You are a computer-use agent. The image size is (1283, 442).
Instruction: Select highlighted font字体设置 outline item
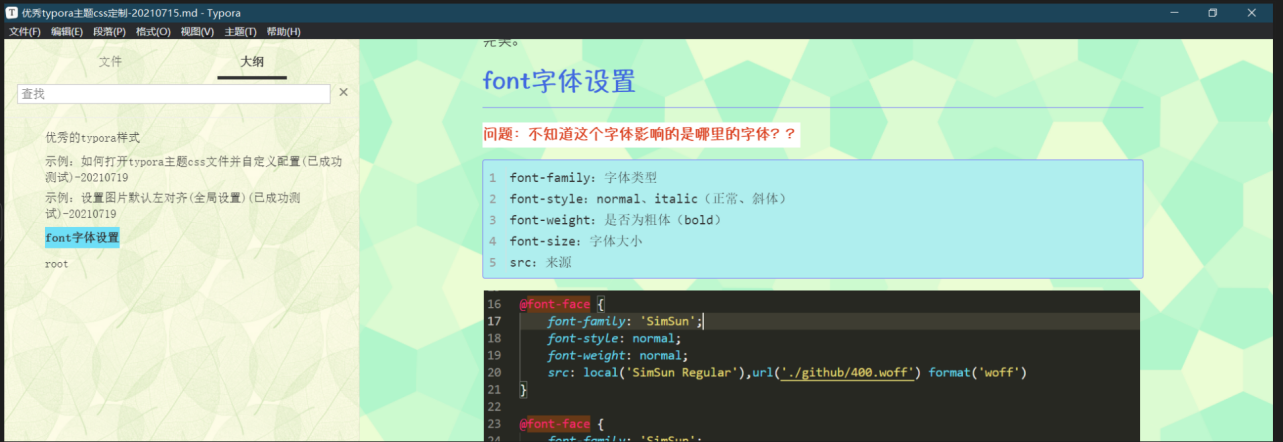pos(82,238)
